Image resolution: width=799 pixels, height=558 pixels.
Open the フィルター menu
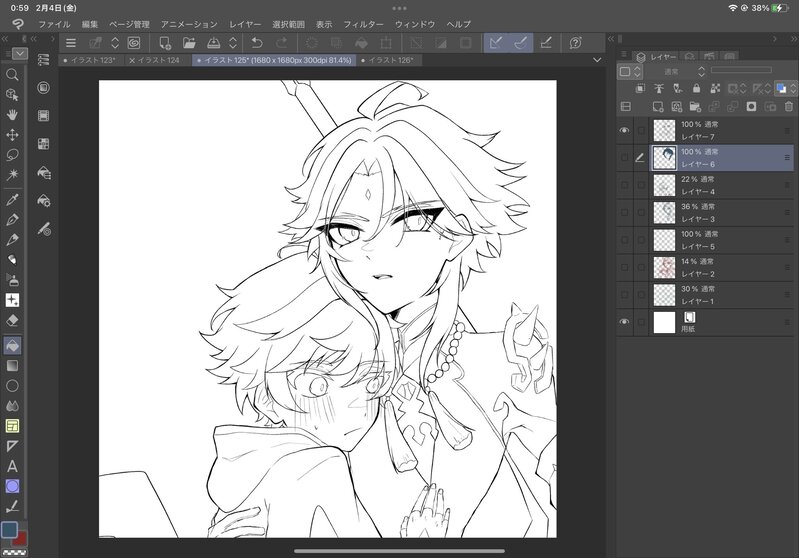pos(363,24)
